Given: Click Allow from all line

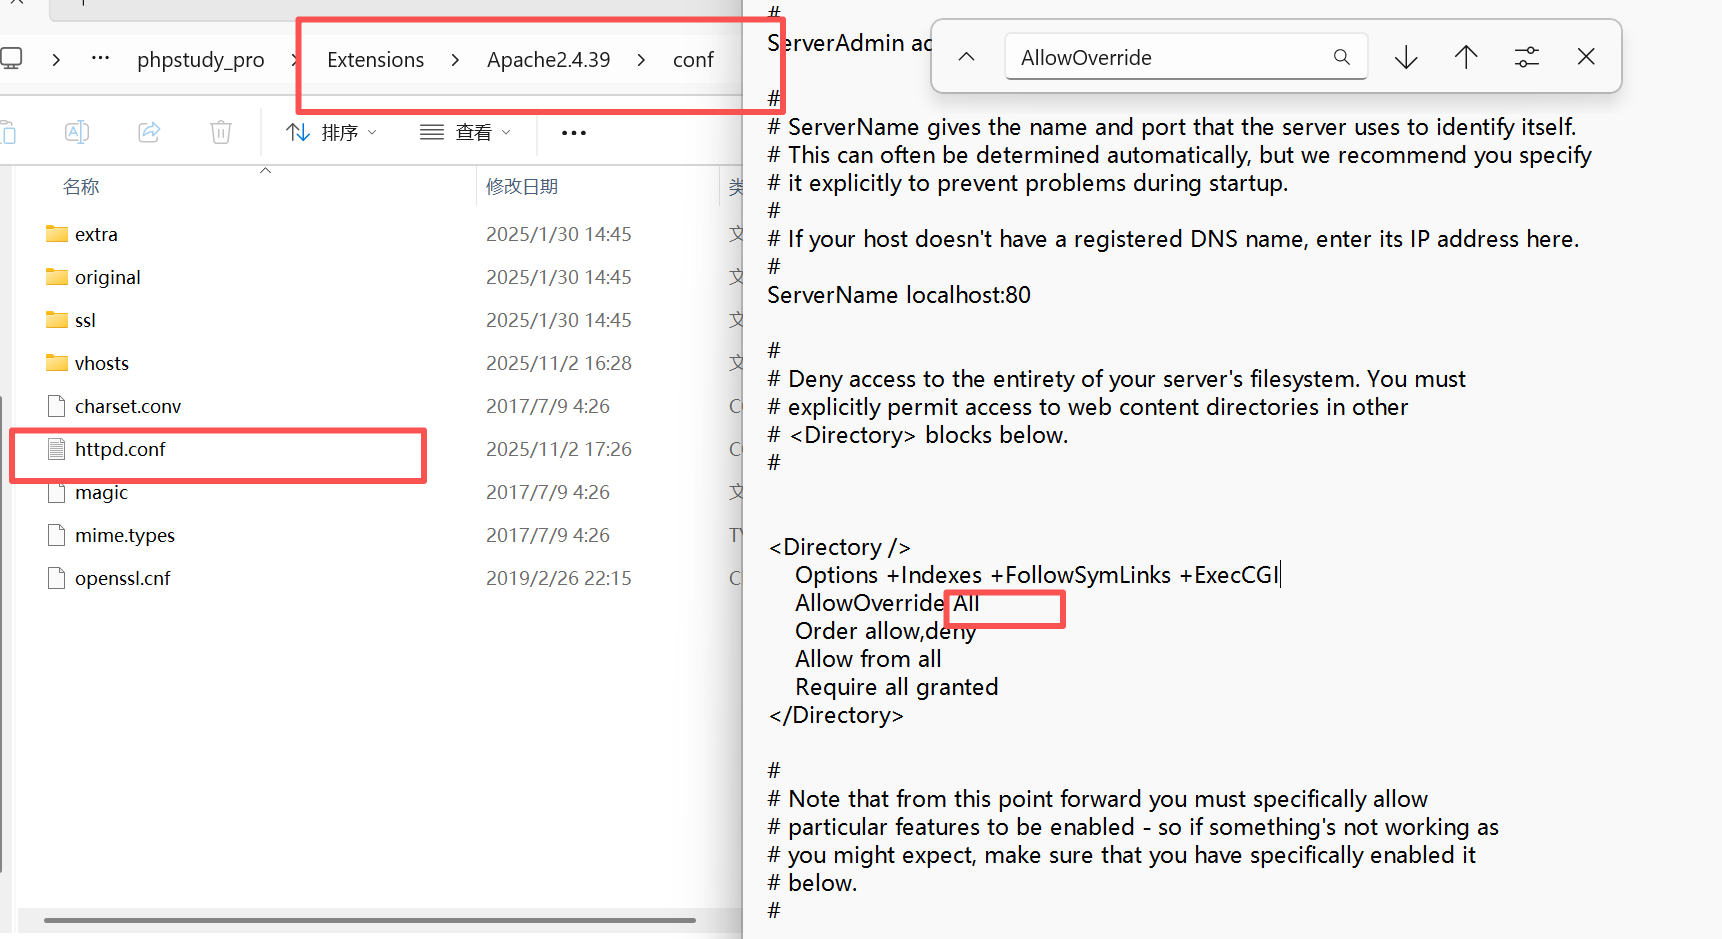Looking at the screenshot, I should pos(868,659).
